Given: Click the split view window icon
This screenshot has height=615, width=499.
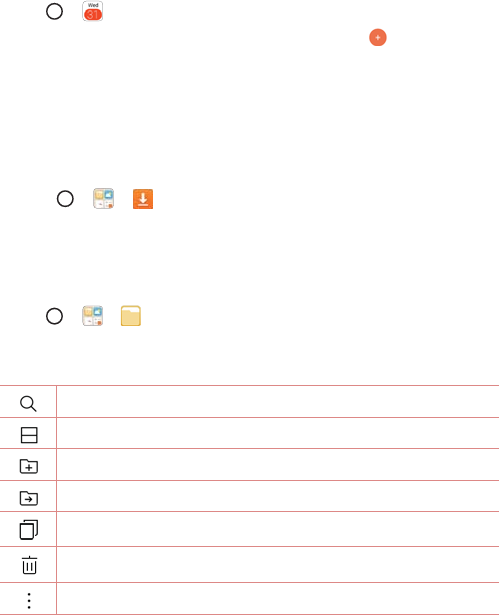Looking at the screenshot, I should pyautogui.click(x=29, y=435).
